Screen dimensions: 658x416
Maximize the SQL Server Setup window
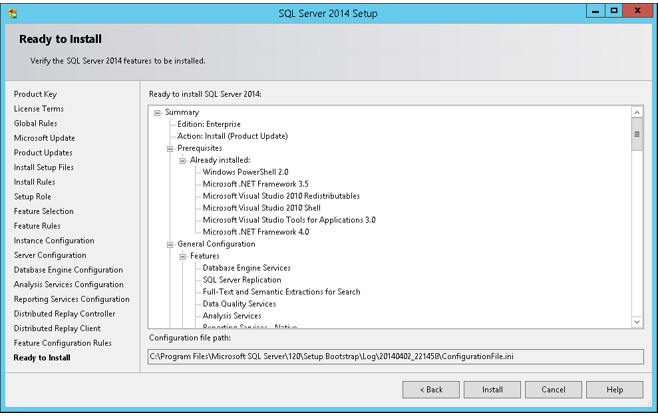[x=614, y=11]
